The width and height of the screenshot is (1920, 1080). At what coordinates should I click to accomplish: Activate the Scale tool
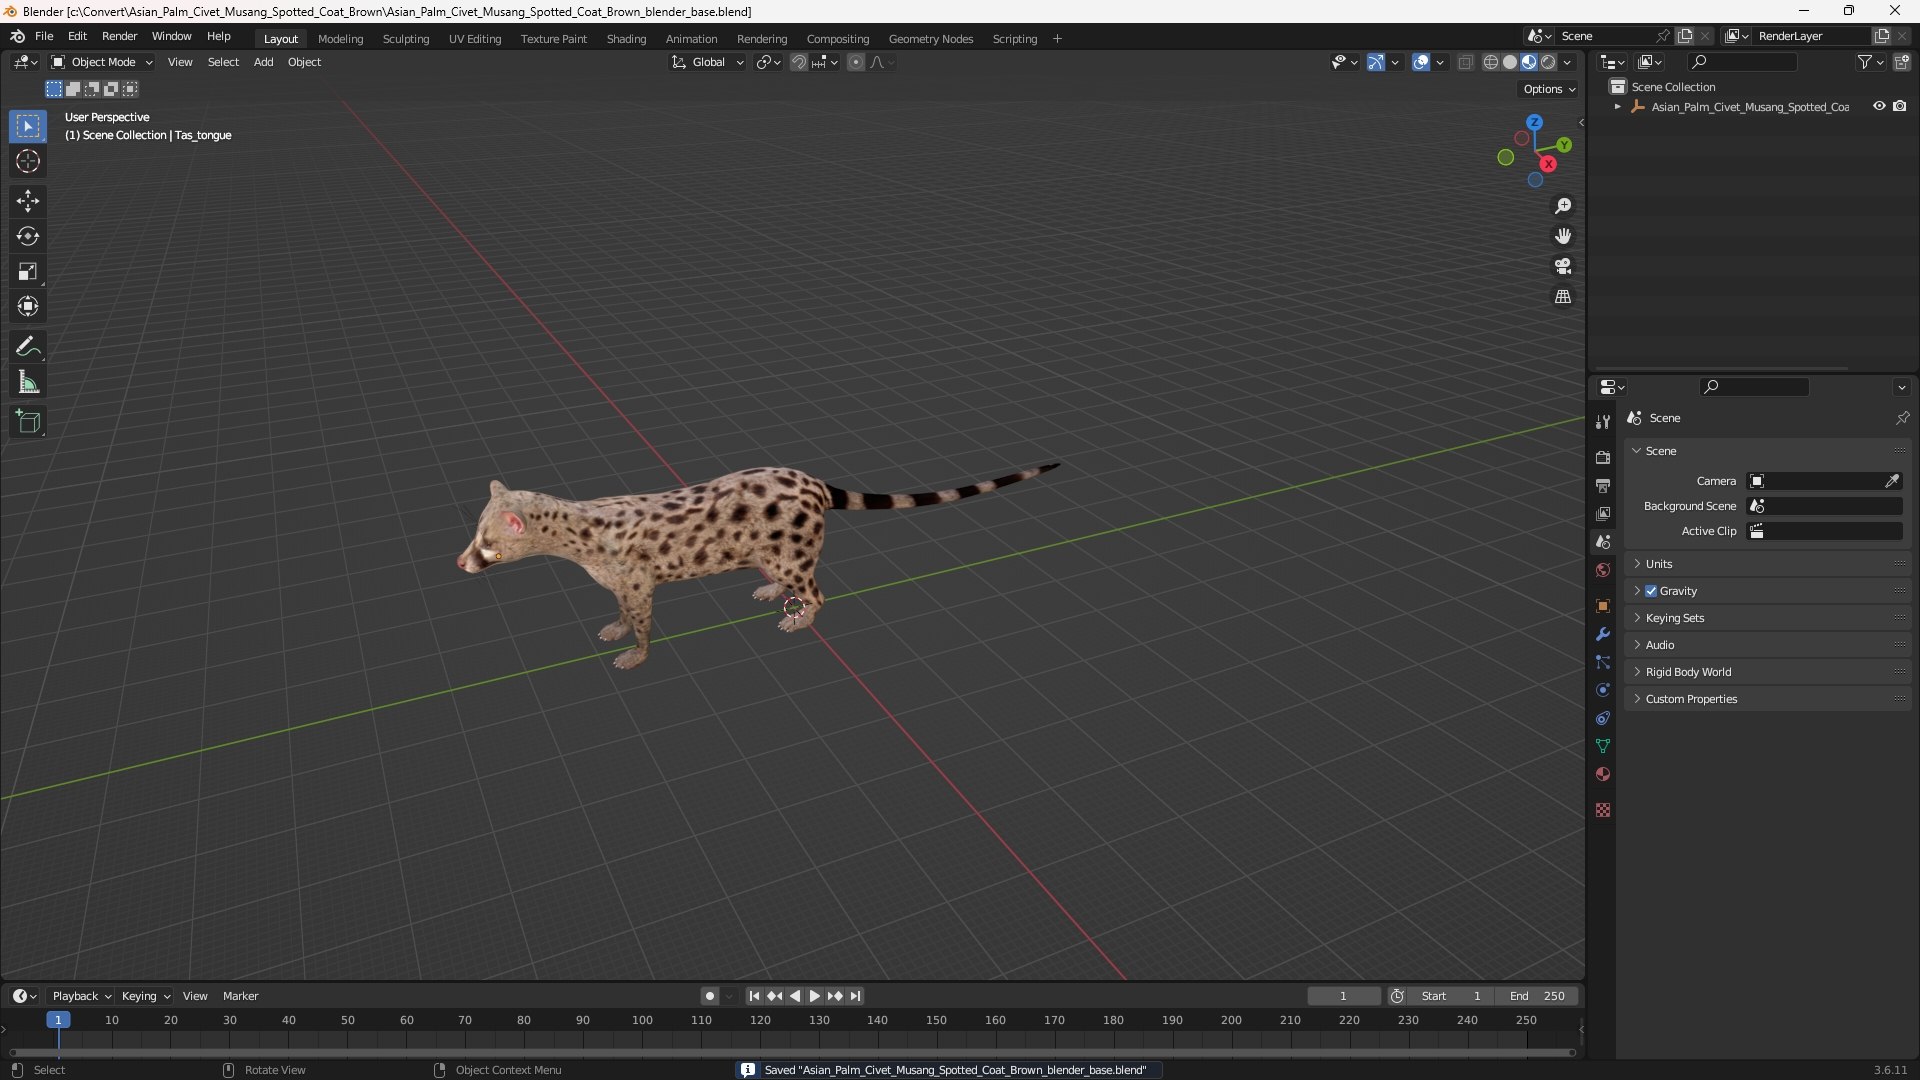tap(28, 271)
